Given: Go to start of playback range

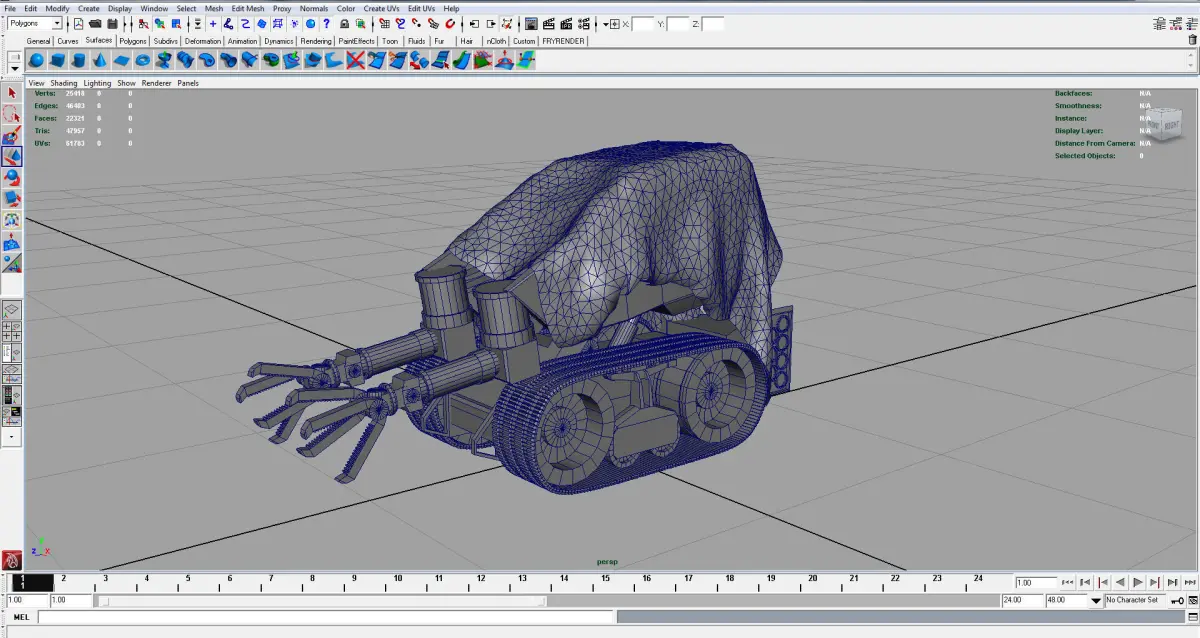Looking at the screenshot, I should coord(1068,582).
